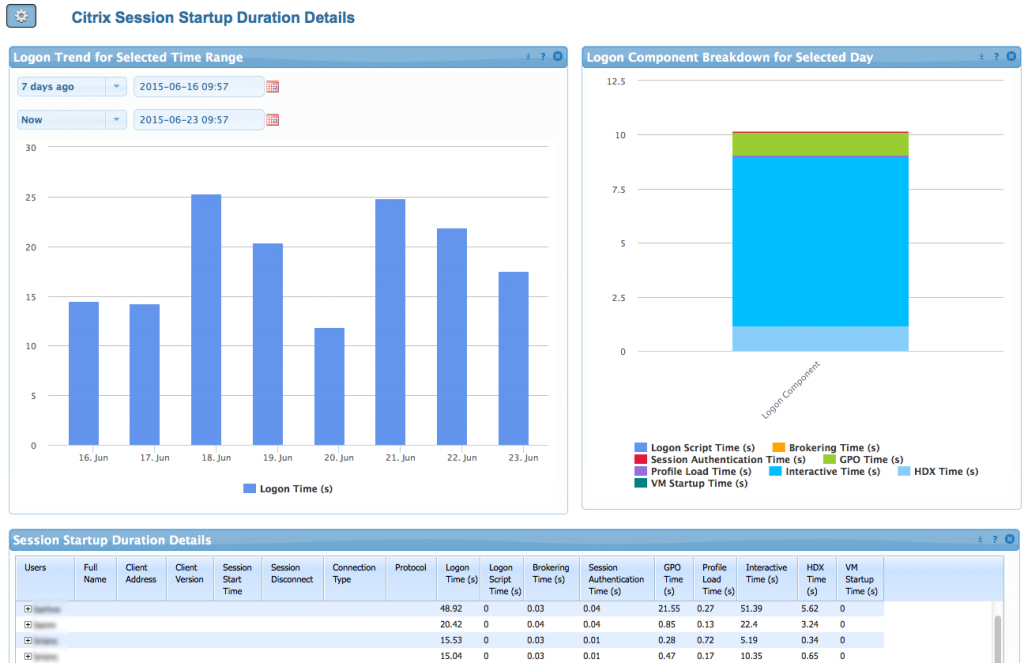Toggle Logon Script Time (s) legend entry
This screenshot has width=1024, height=663.
695,447
